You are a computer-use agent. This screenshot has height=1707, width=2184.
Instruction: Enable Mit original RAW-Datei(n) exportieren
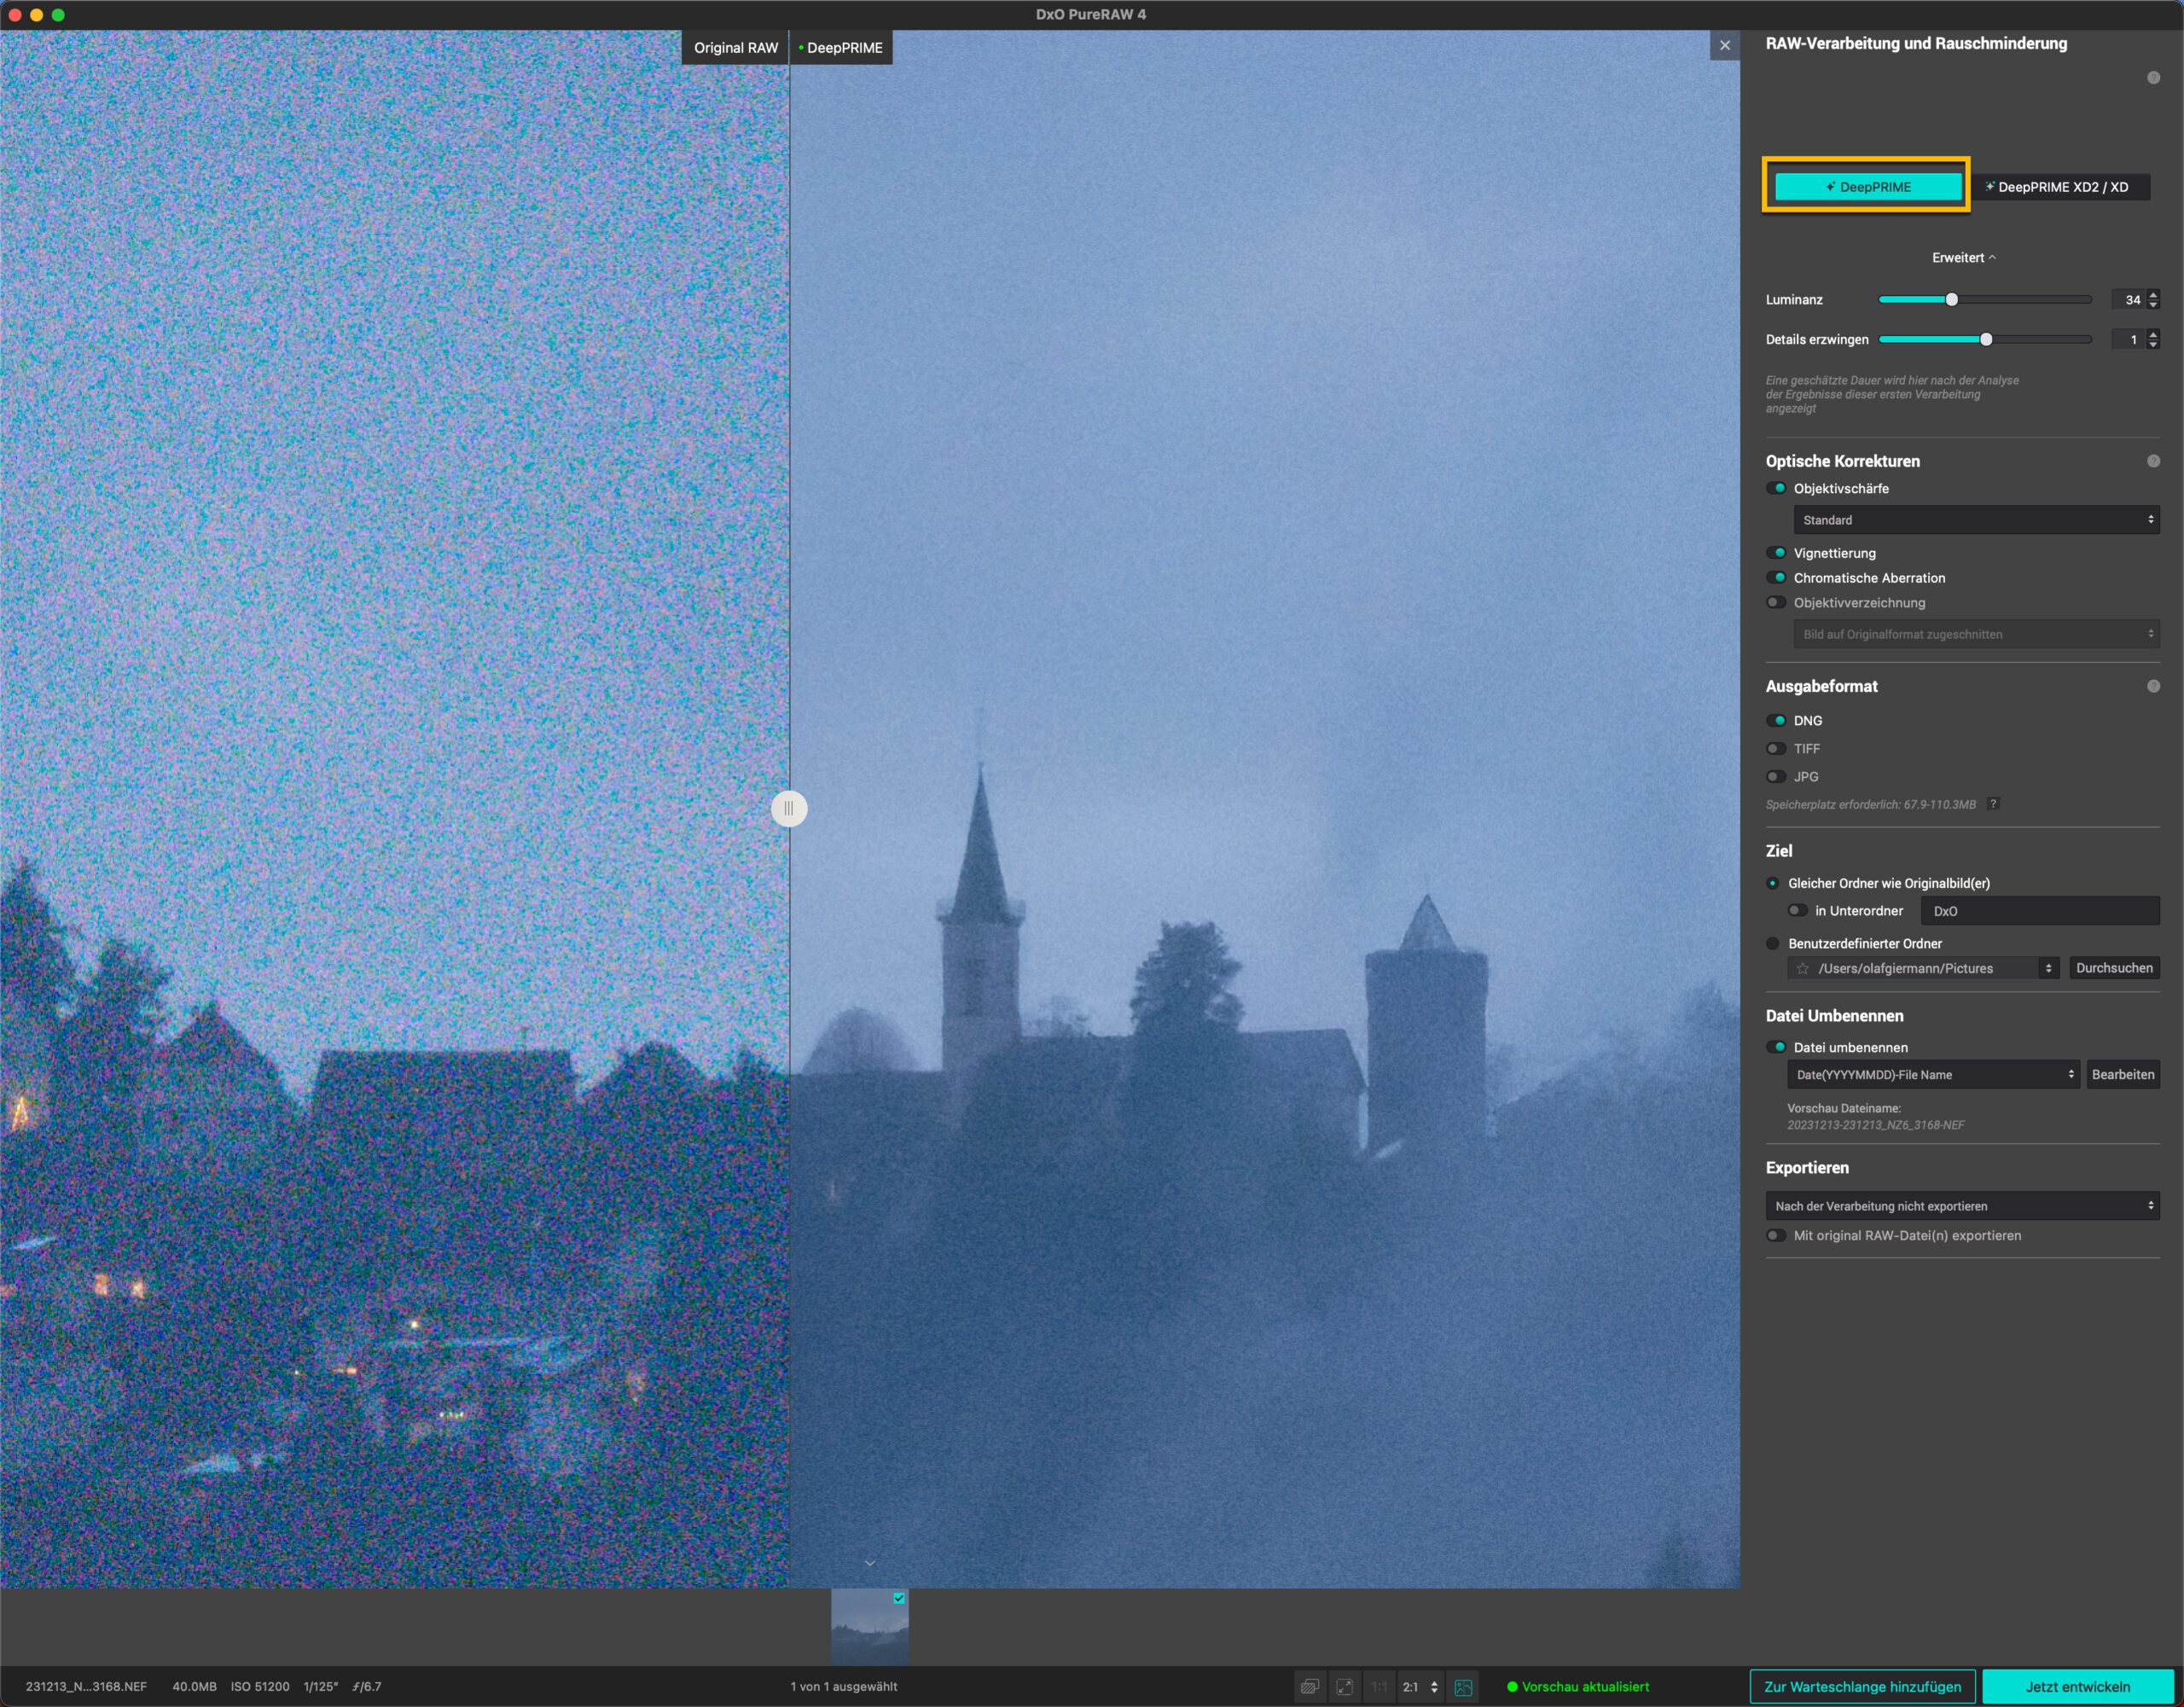[1776, 1236]
